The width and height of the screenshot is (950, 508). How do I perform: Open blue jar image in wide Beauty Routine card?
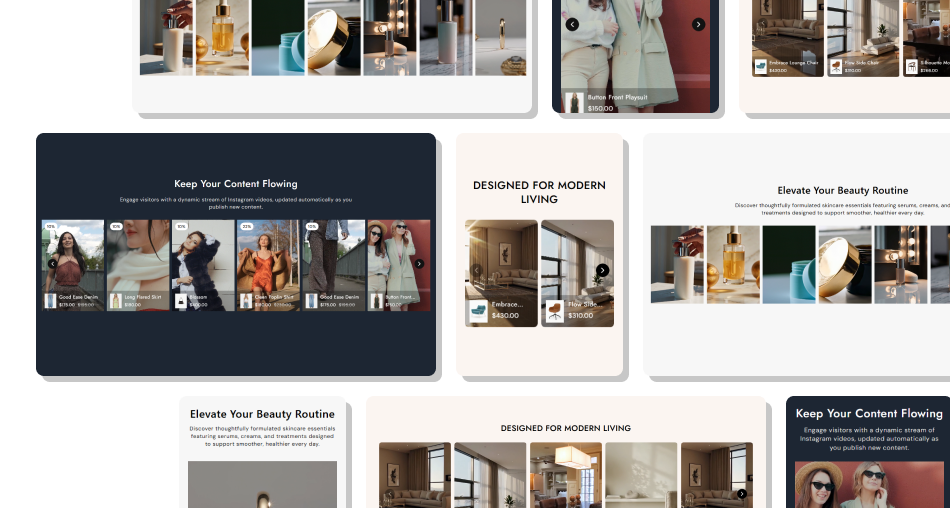[789, 264]
